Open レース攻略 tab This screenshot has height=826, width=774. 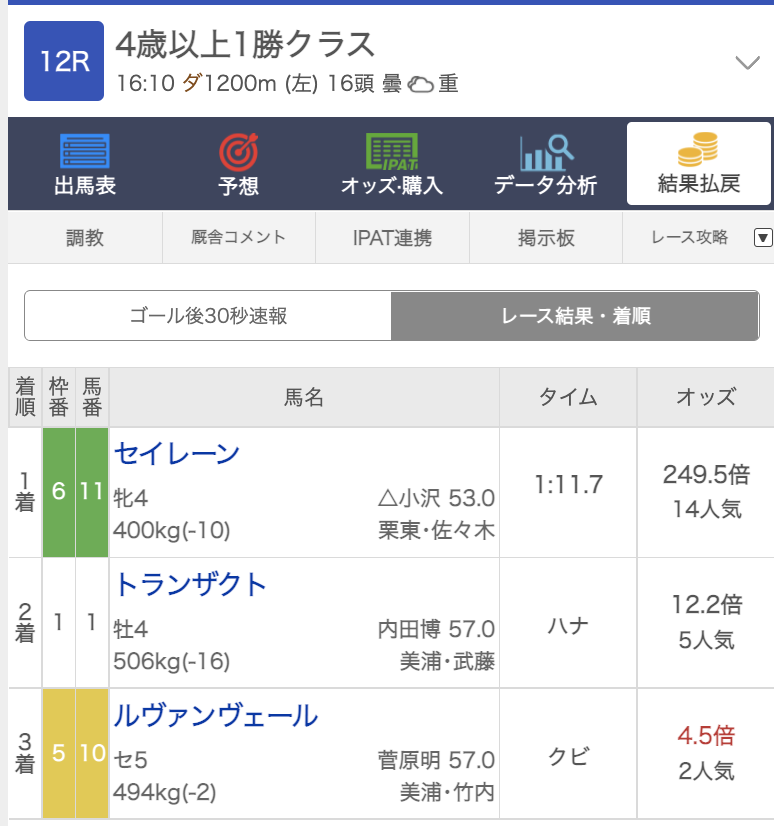689,238
